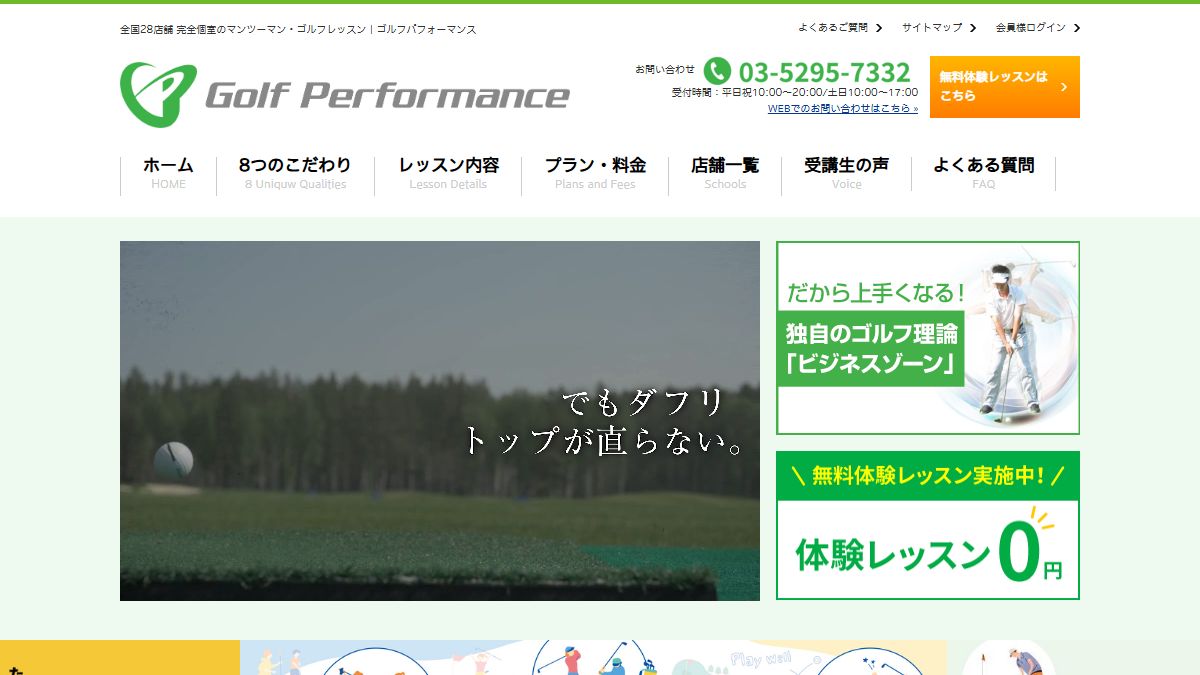Click the Golf Performance logo
The height and width of the screenshot is (675, 1200).
click(x=345, y=95)
